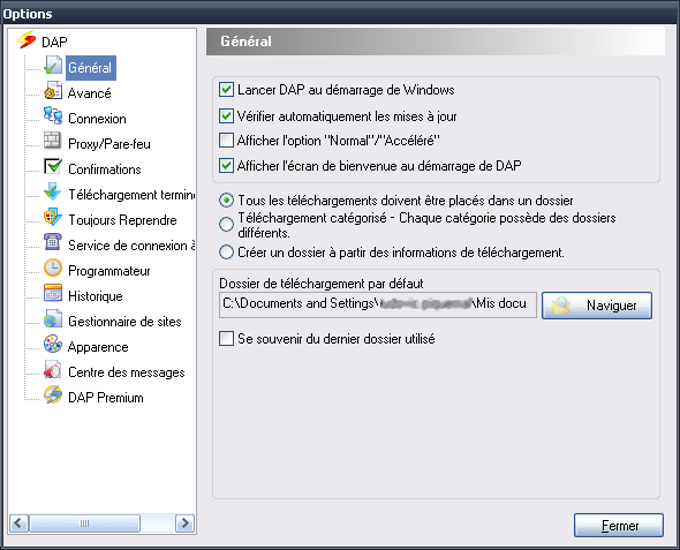Screen dimensions: 680x550
Task: Select Téléchargement catégorisé radio option
Action: [226, 224]
